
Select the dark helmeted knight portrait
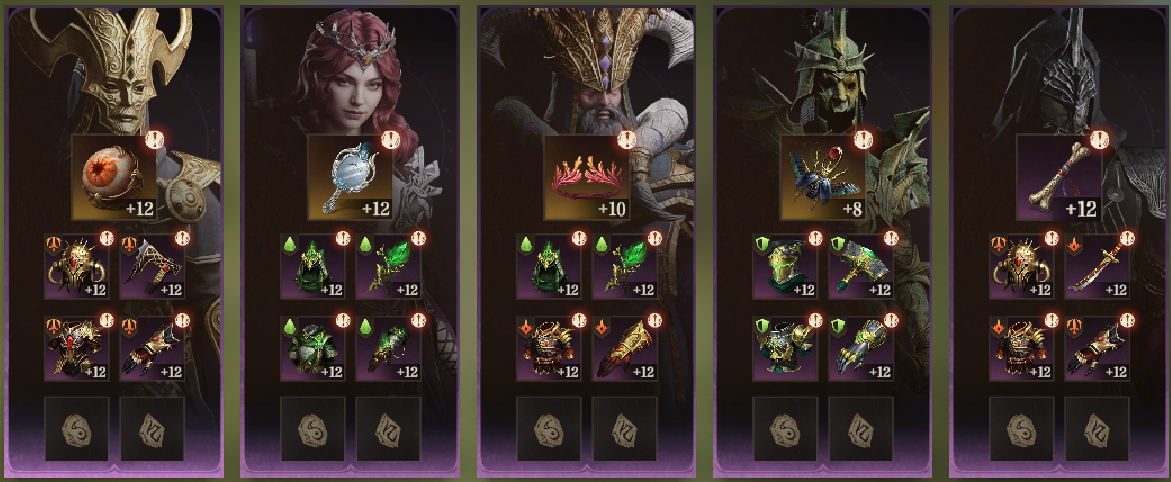click(x=1060, y=71)
